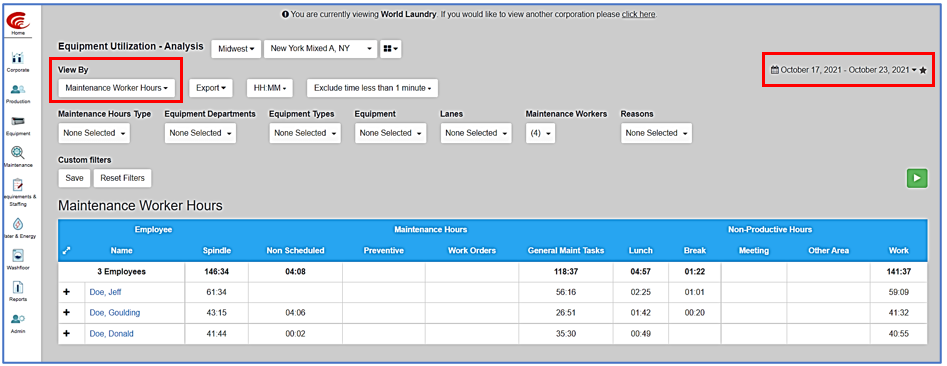947x366 pixels.
Task: Open the Doe, Jeff employee link
Action: (105, 292)
